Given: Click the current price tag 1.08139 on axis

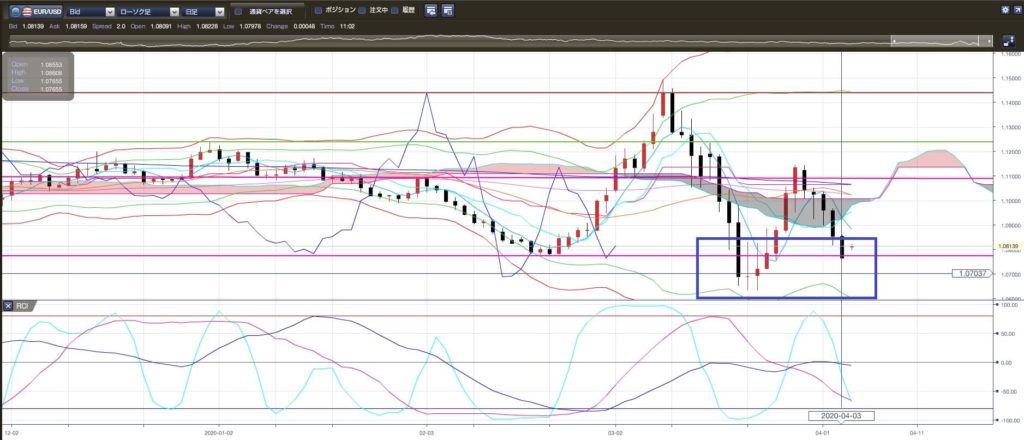Looking at the screenshot, I should [x=1008, y=247].
